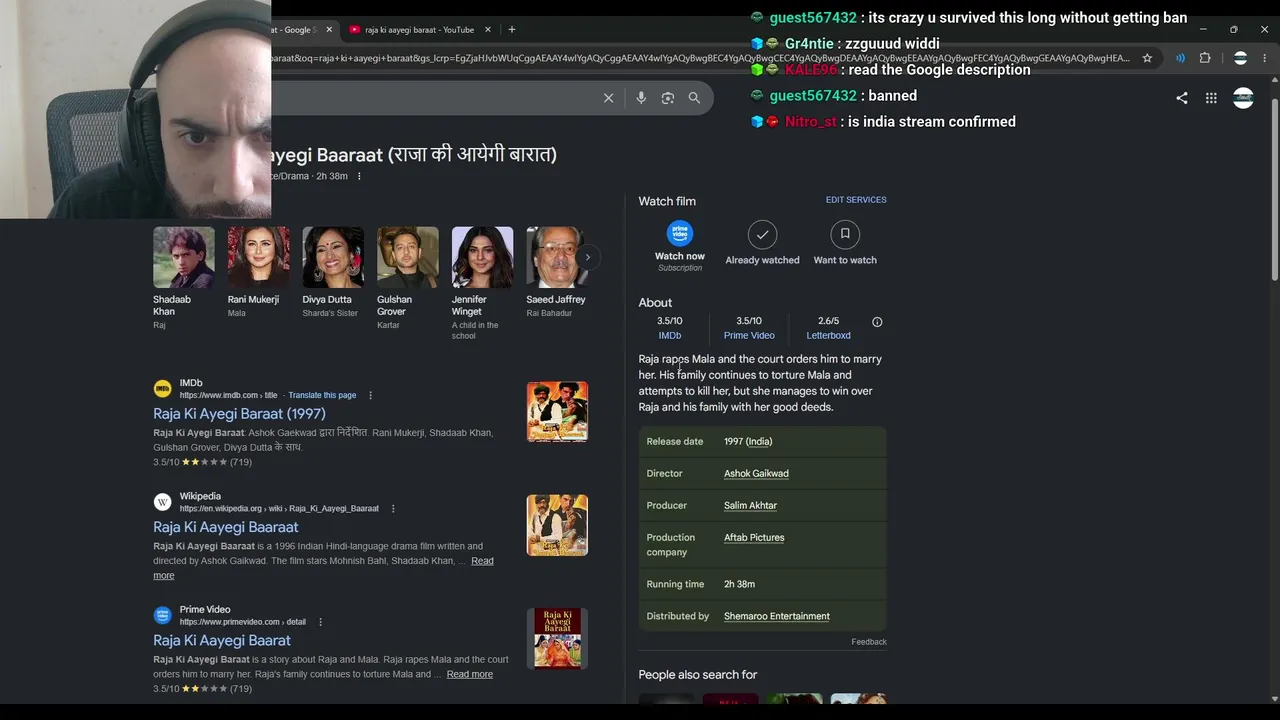Screen dimensions: 1280x720
Task: Mark film as Already watched
Action: coord(762,234)
